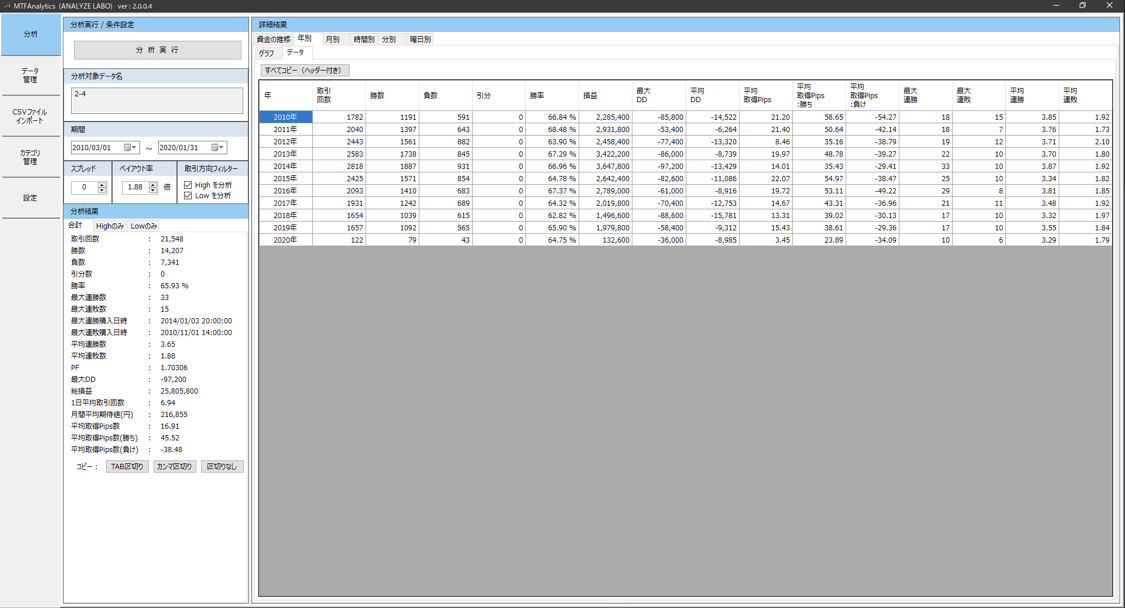Viewport: 1125px width, 608px height.
Task: Click the 最大連勝 column header
Action: tap(926, 95)
